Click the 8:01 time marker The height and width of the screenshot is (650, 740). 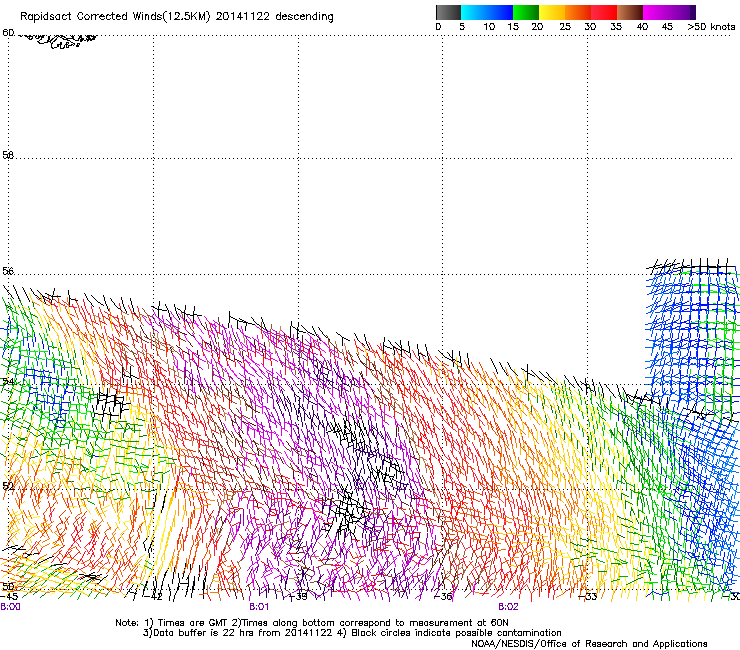tap(259, 607)
